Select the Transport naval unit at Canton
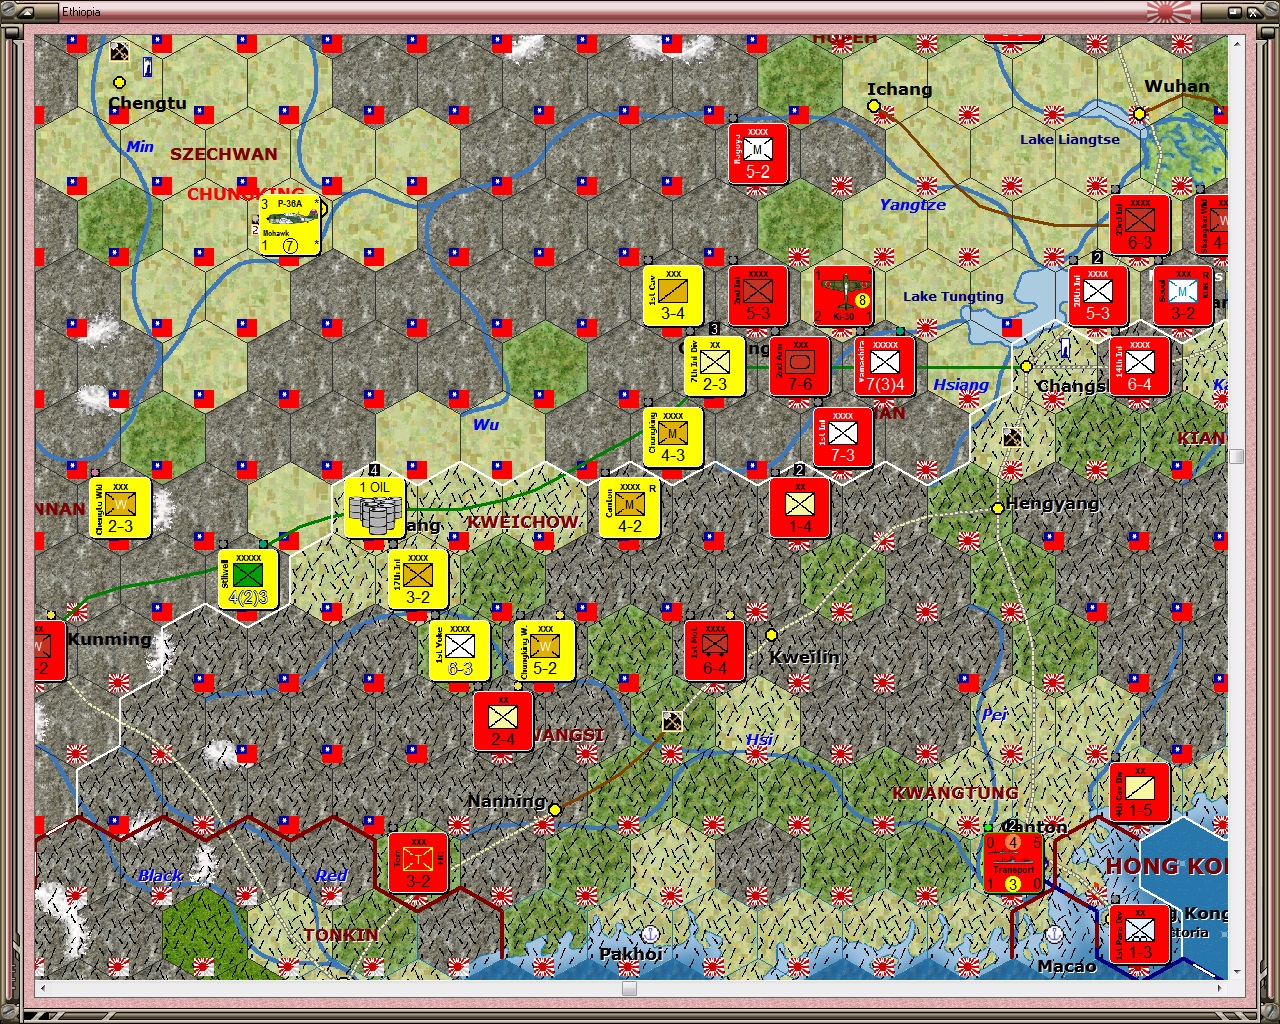 [1013, 862]
